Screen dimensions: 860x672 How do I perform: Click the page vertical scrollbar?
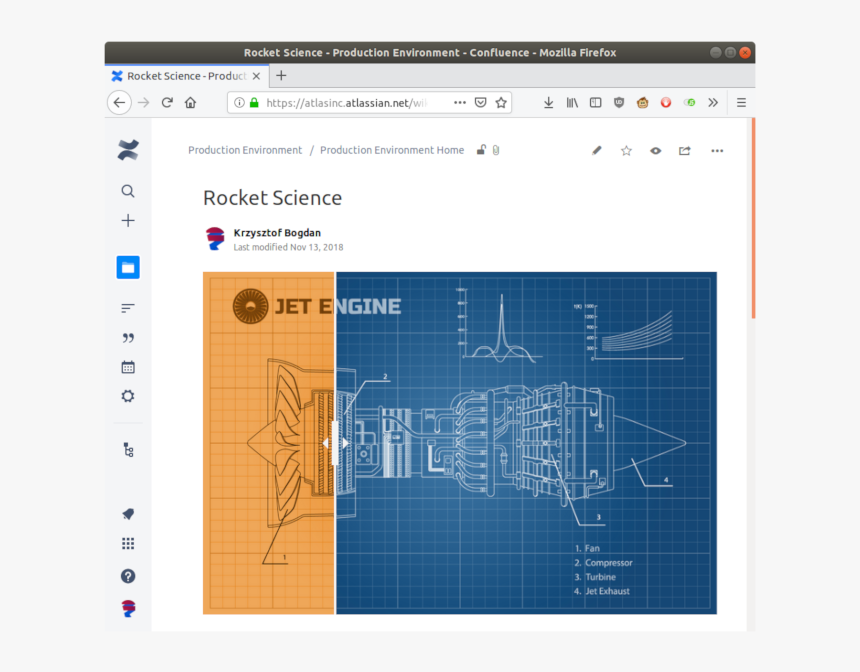[x=753, y=218]
